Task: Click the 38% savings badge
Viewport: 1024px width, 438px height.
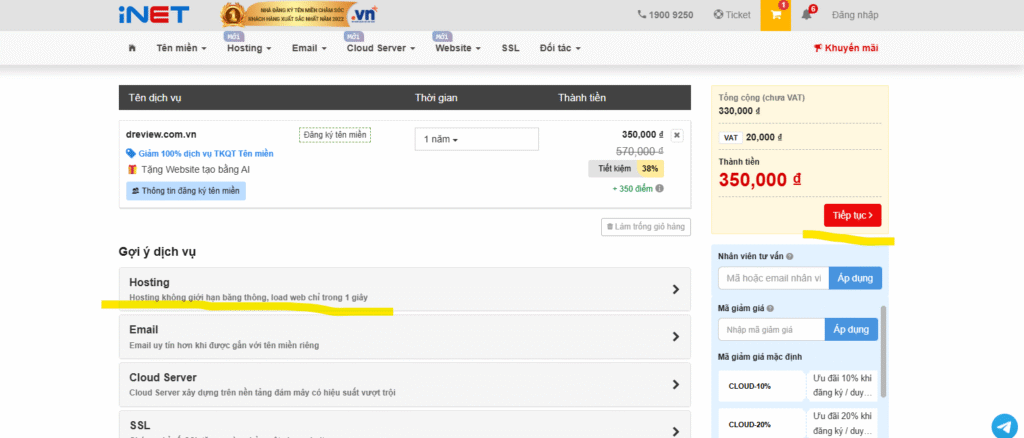Action: [x=650, y=168]
